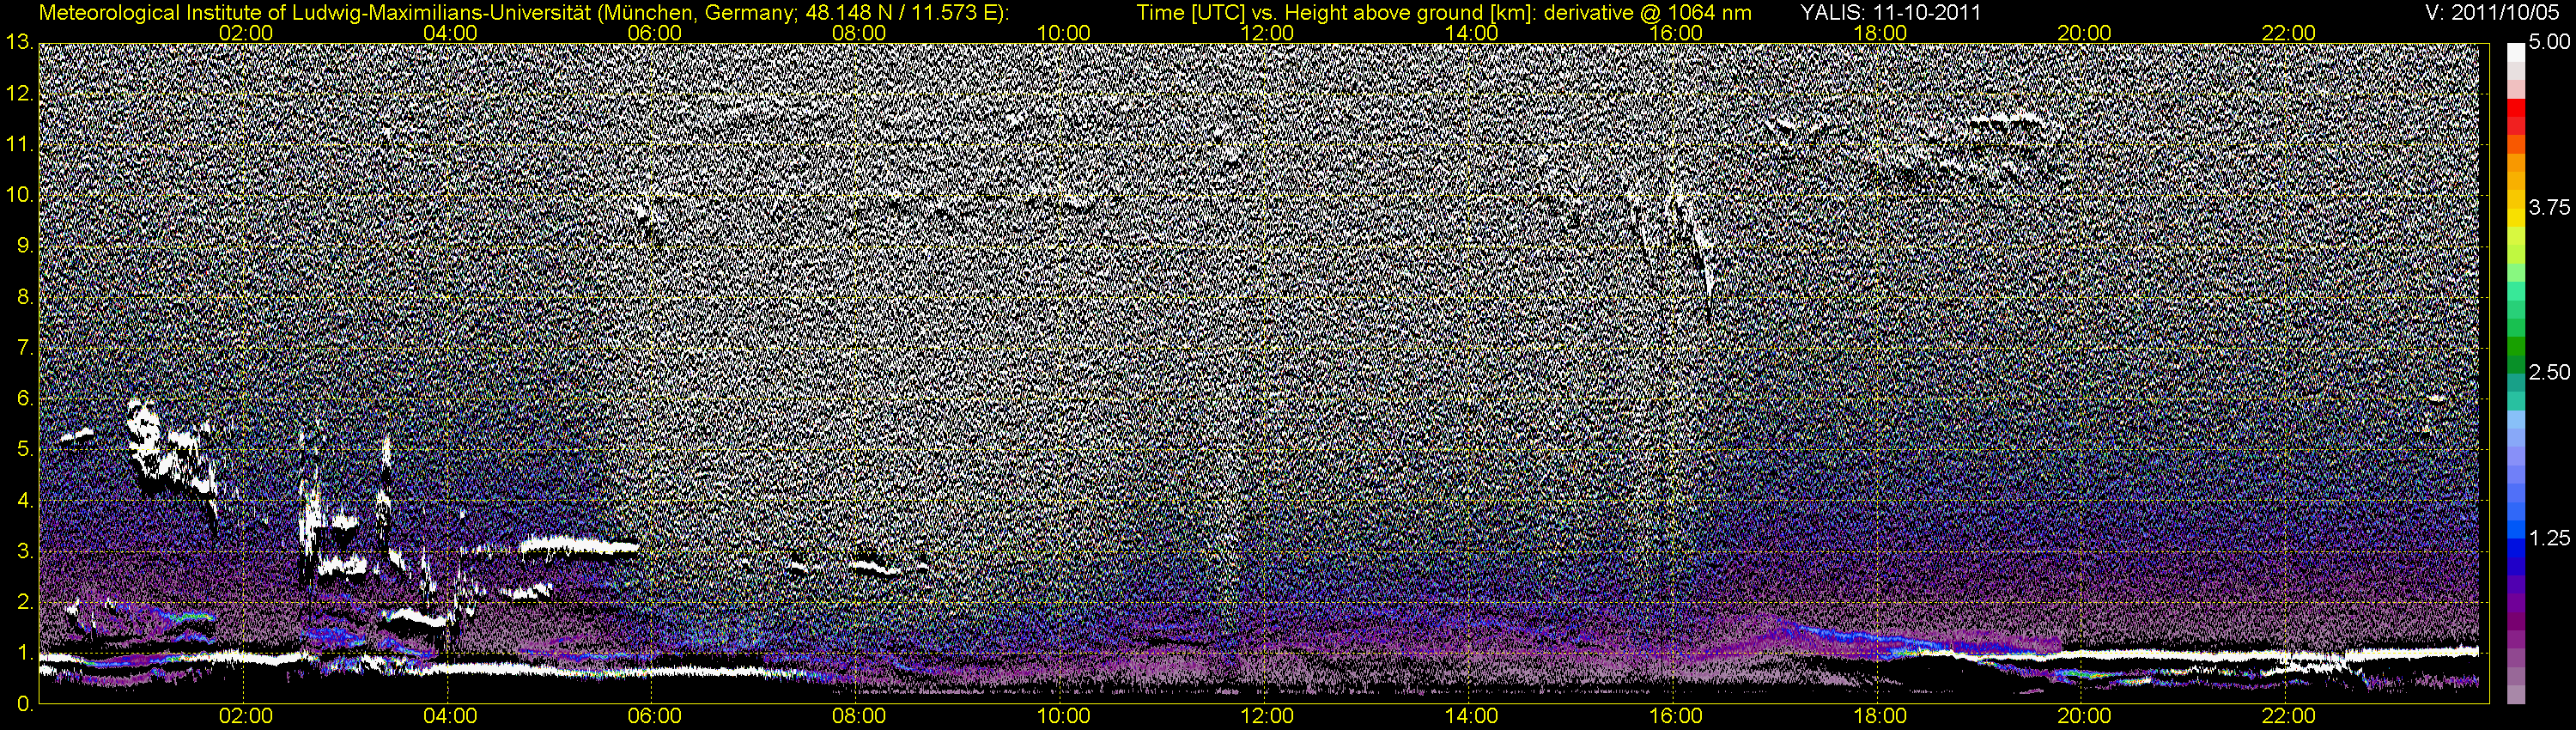
Task: Click the 22:00 label on the upper time axis
Action: [x=2289, y=33]
